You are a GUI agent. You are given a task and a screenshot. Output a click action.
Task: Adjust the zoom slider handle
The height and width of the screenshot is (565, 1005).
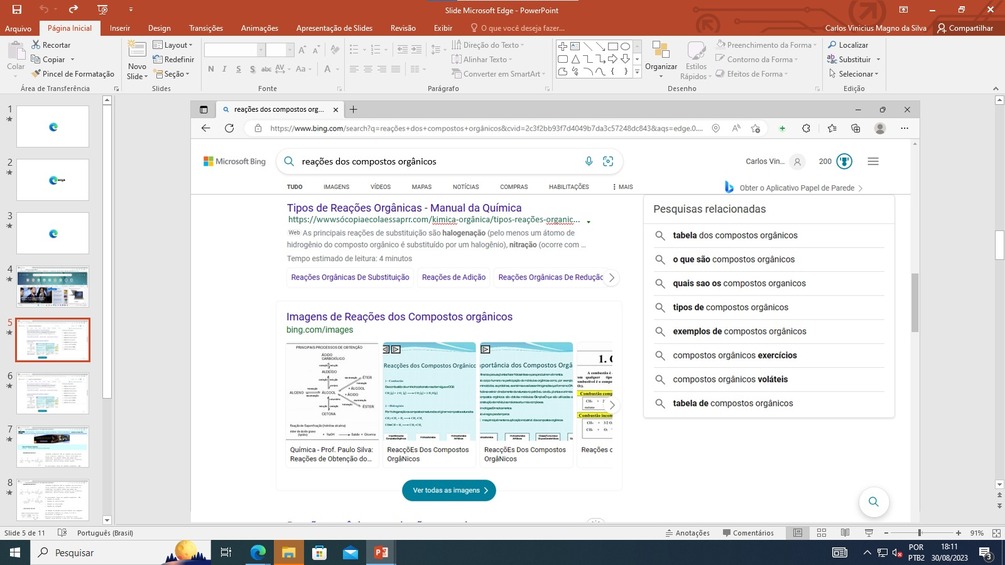(919, 533)
